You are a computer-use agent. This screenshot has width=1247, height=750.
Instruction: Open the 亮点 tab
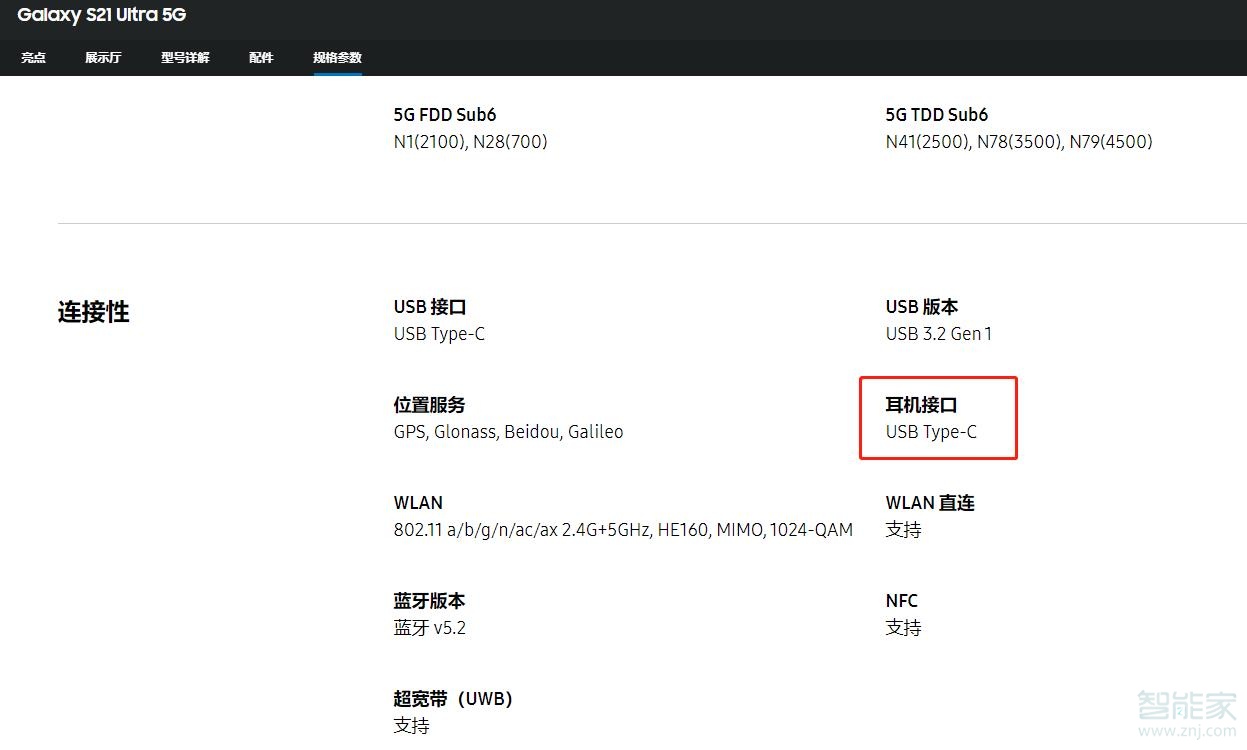coord(34,58)
